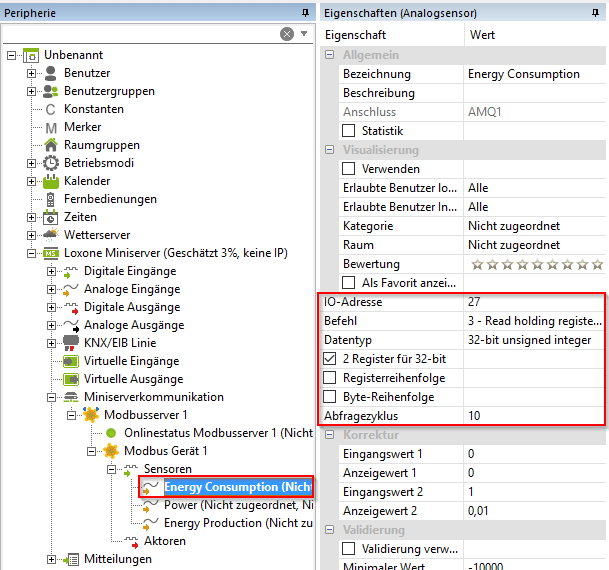Click the KNX/EIB Linie icon

[71, 343]
